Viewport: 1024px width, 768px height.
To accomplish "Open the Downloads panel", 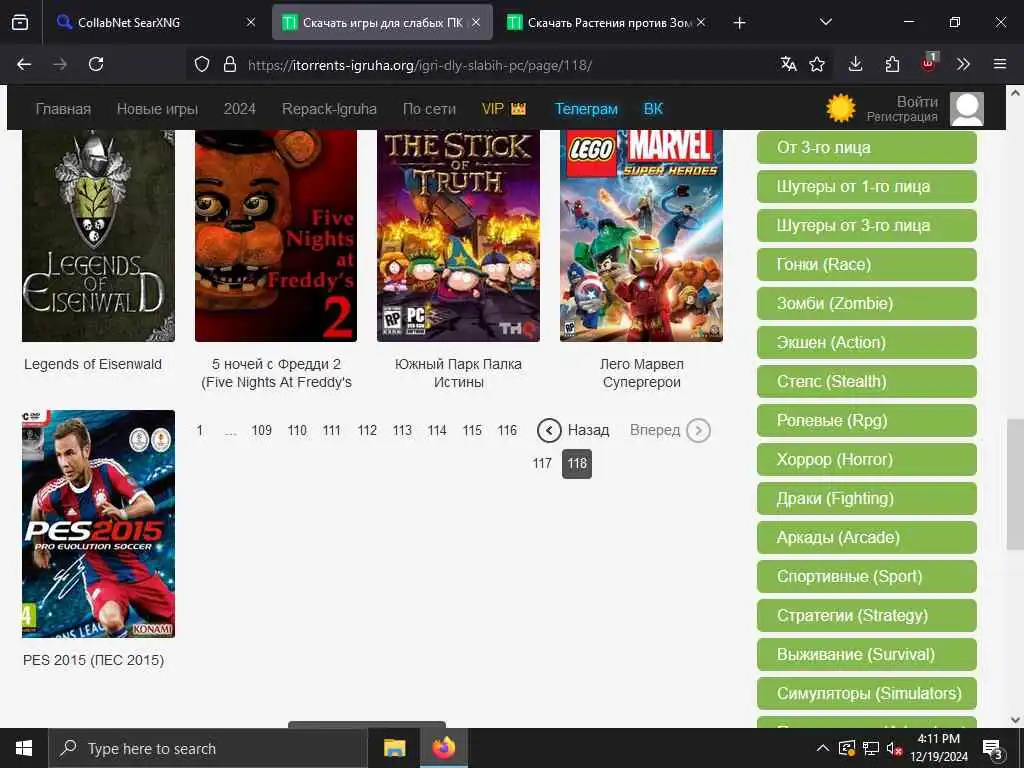I will [856, 64].
